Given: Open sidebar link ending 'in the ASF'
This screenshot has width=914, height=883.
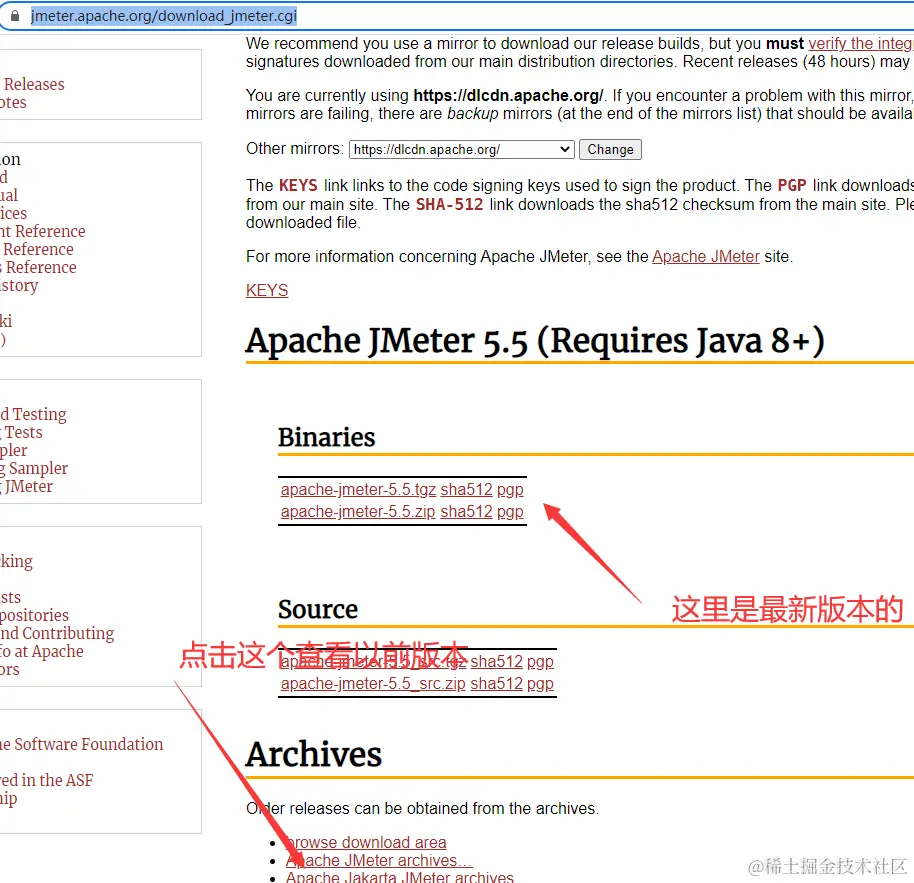Looking at the screenshot, I should click(47, 780).
